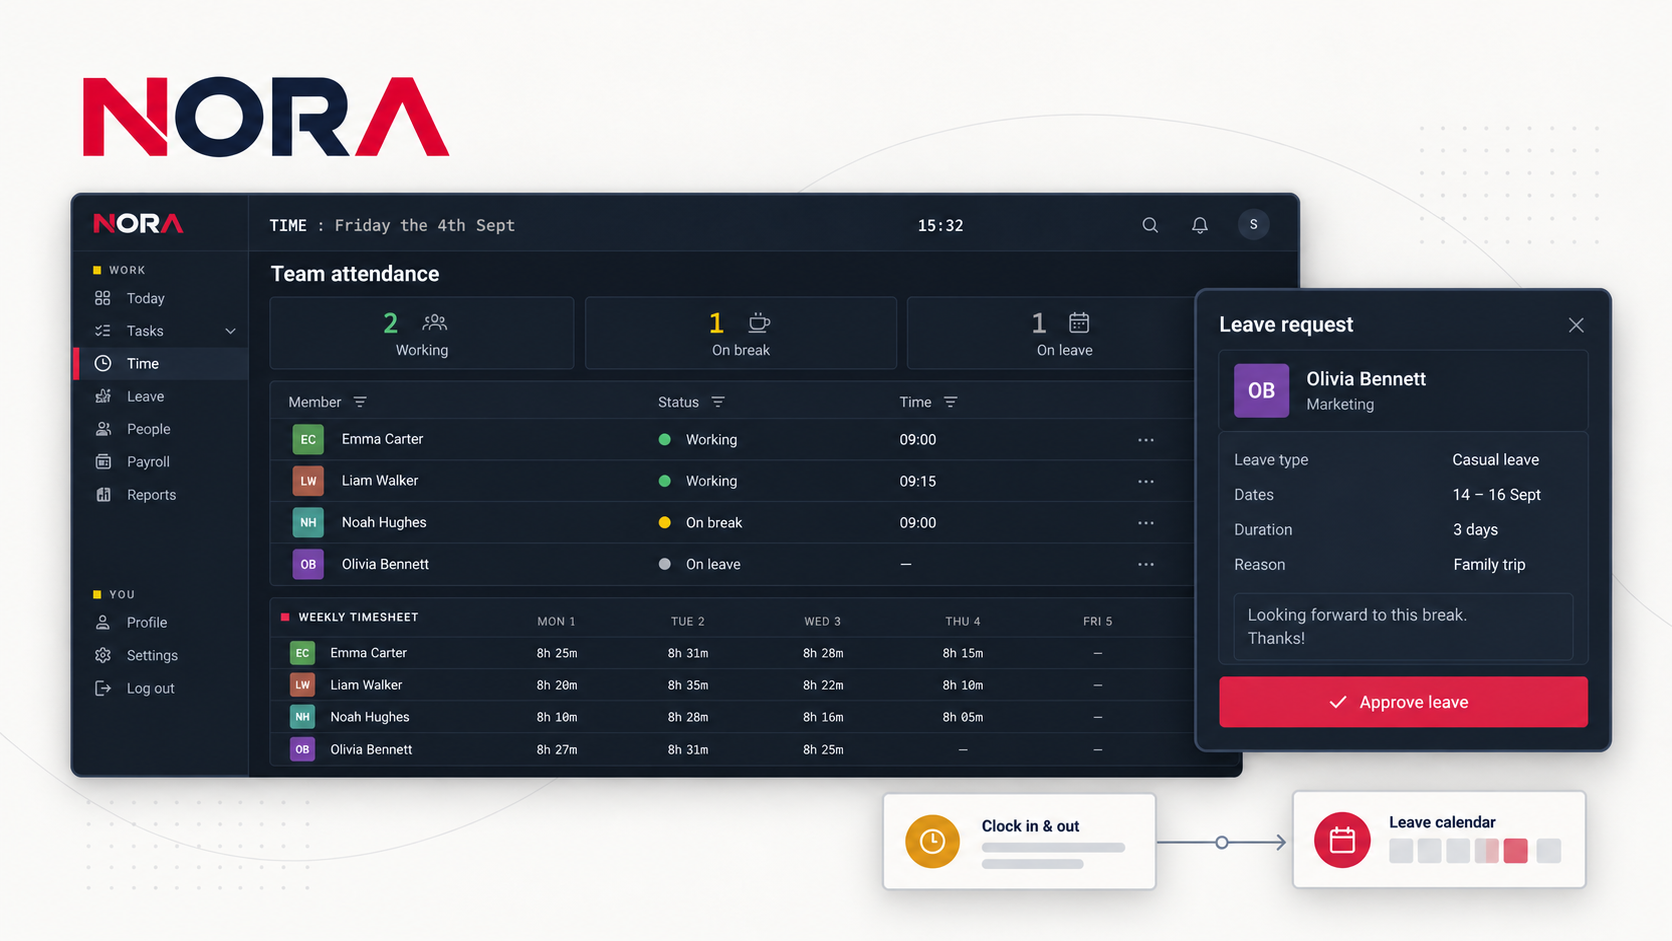Click the Today grid icon in sidebar

click(x=103, y=298)
